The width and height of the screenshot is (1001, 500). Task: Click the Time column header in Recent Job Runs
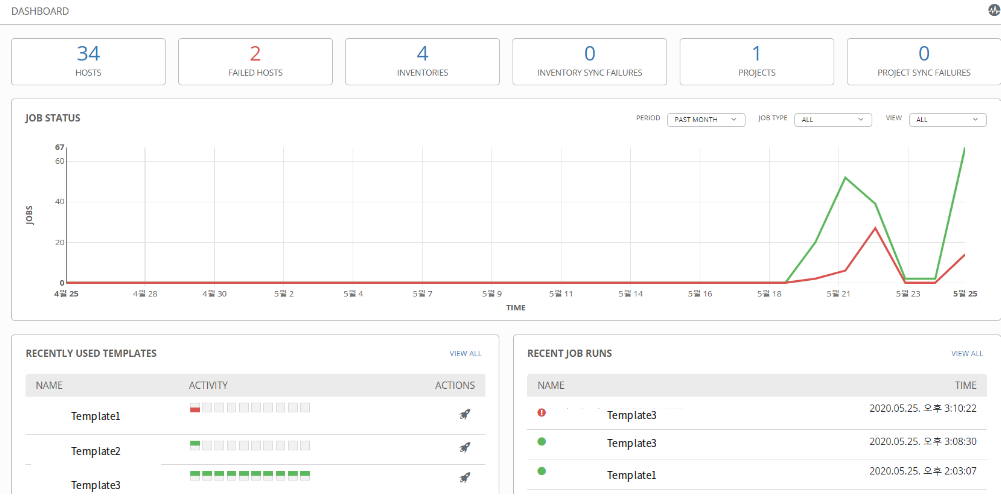[966, 385]
